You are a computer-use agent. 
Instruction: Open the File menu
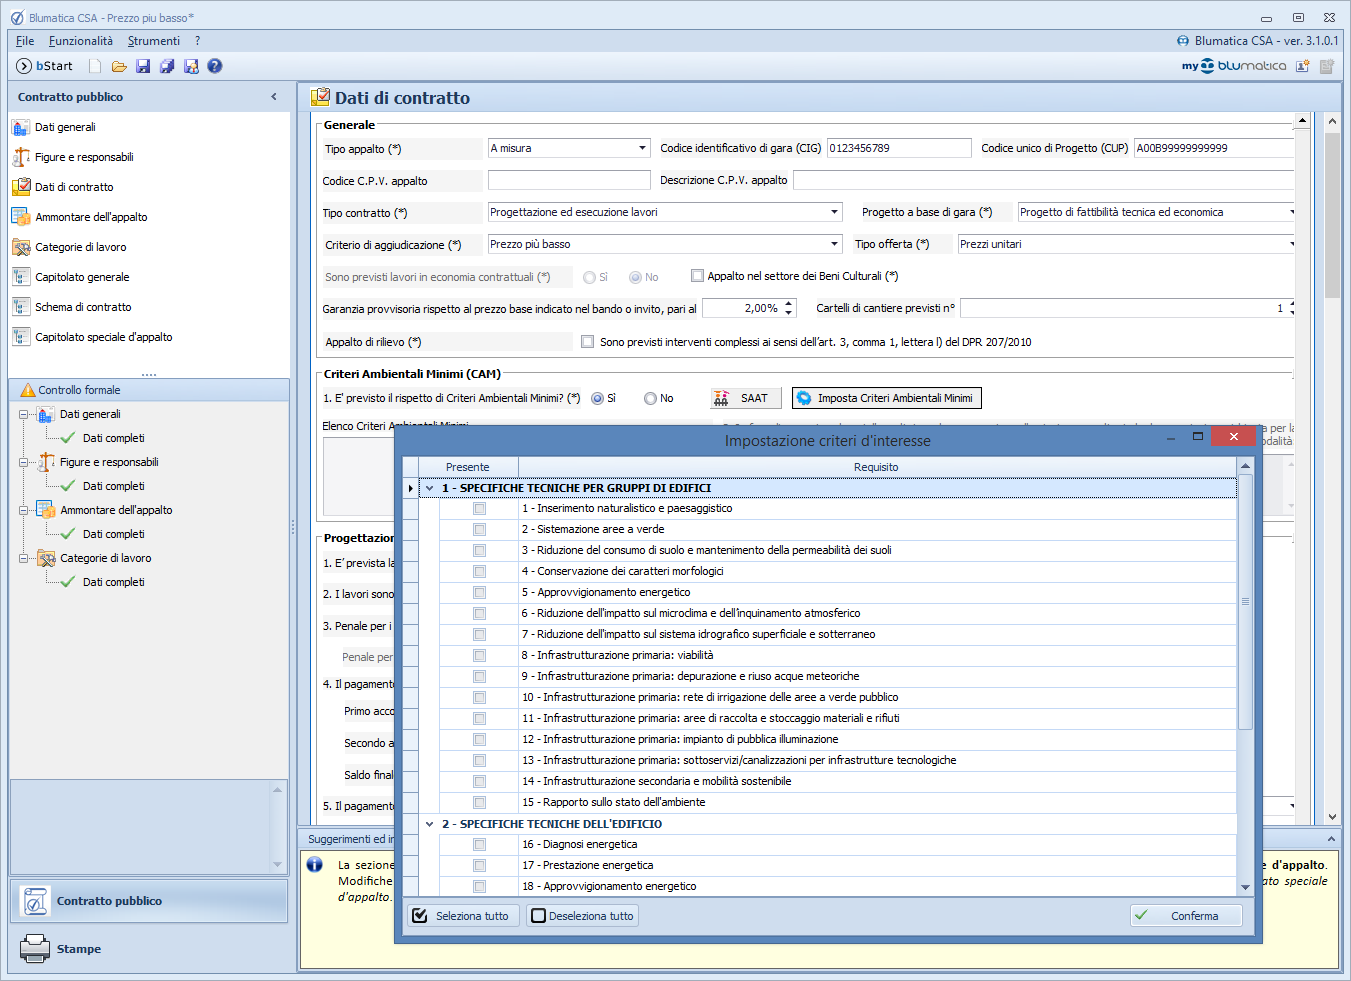[x=25, y=41]
